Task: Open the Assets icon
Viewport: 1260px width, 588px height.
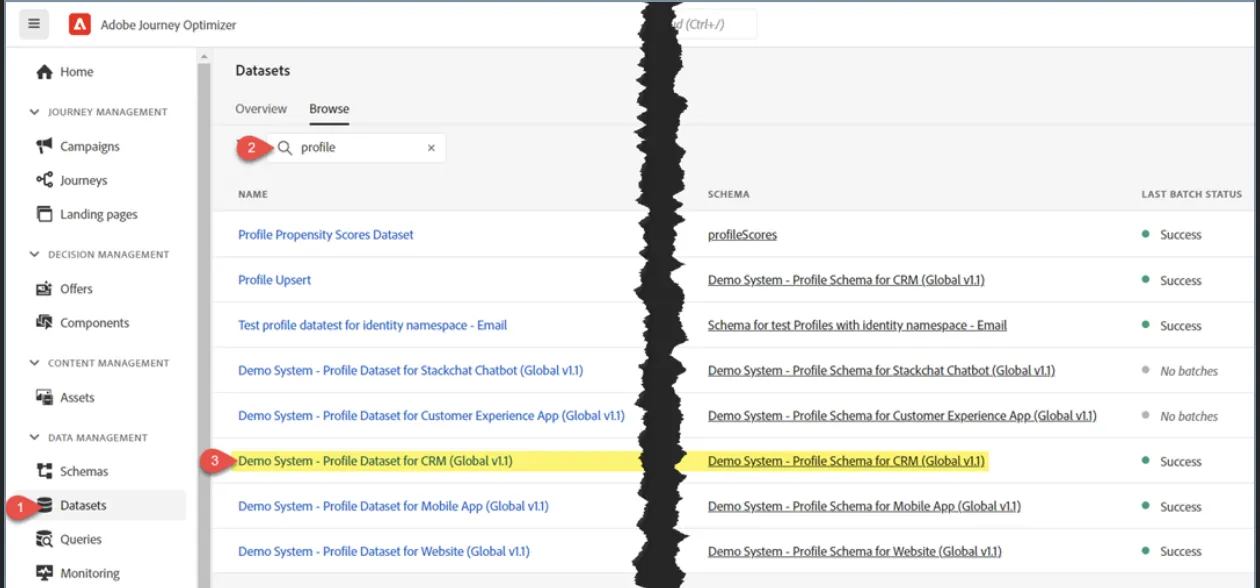Action: click(44, 397)
